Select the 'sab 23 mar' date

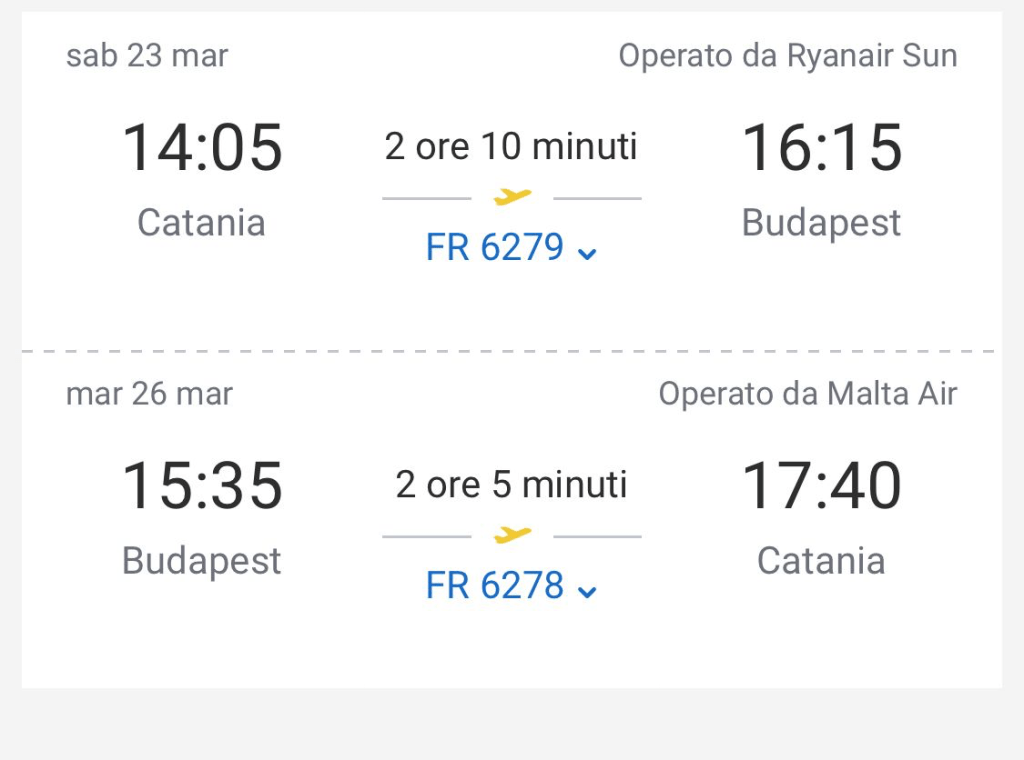pyautogui.click(x=147, y=56)
